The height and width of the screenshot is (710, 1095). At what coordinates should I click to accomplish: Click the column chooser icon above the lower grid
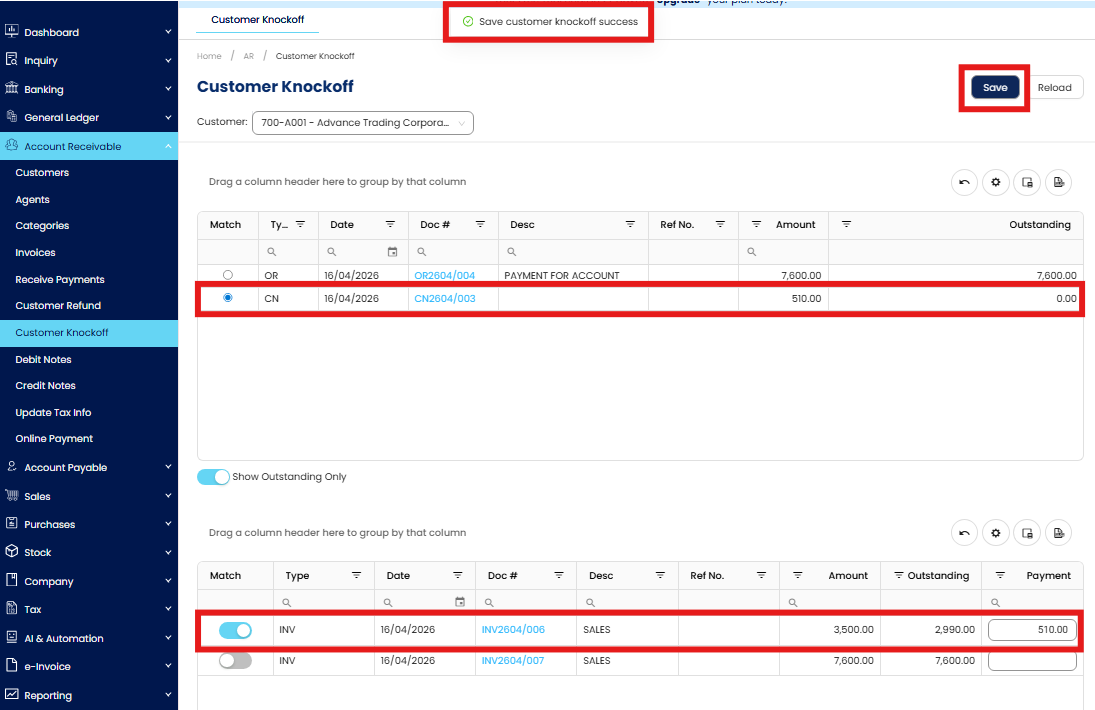[x=1027, y=533]
